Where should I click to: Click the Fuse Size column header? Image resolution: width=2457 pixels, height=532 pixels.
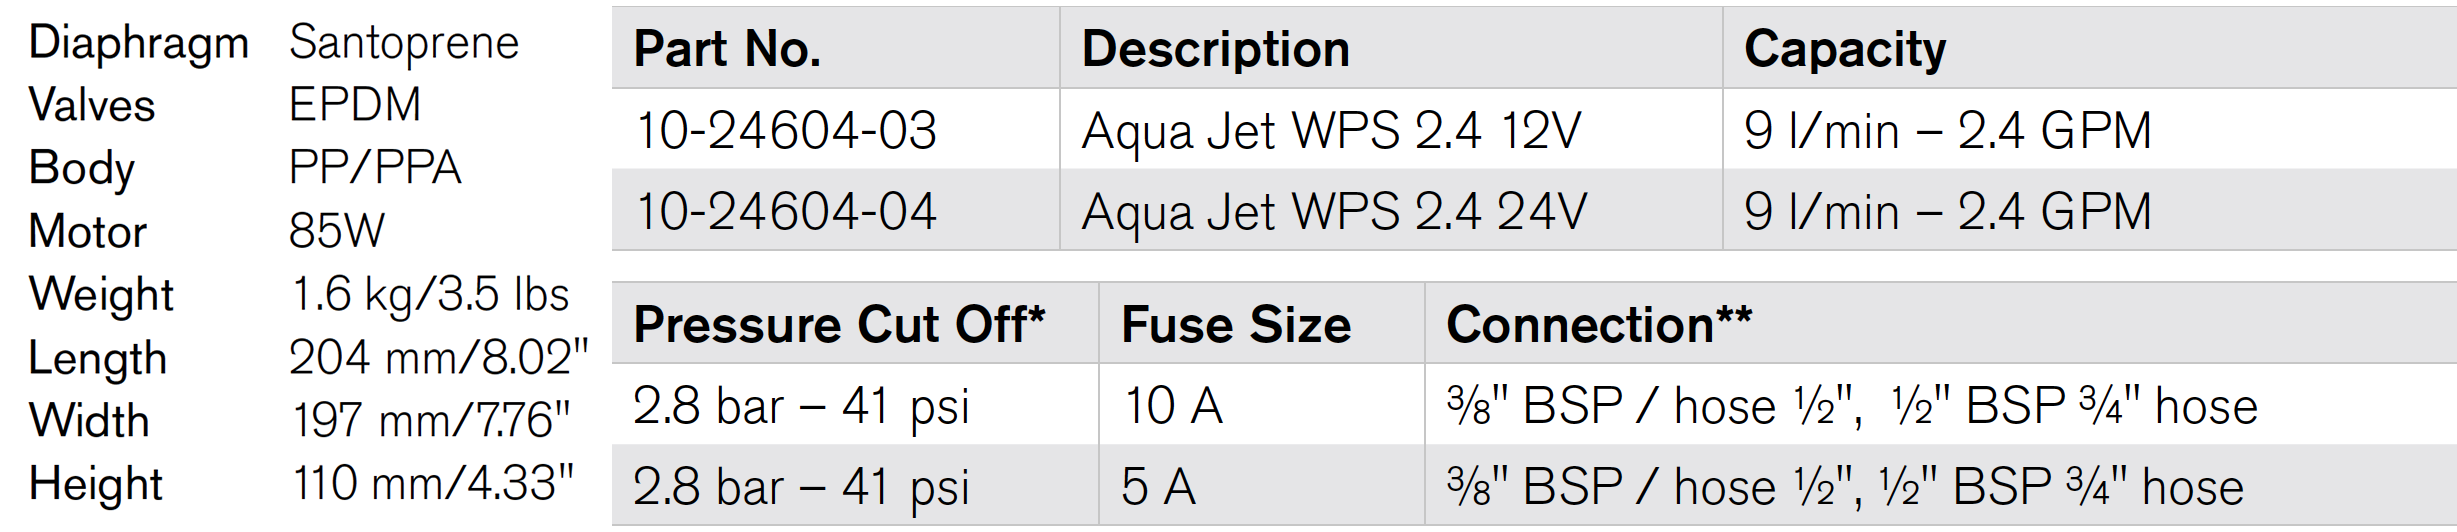pos(1236,325)
